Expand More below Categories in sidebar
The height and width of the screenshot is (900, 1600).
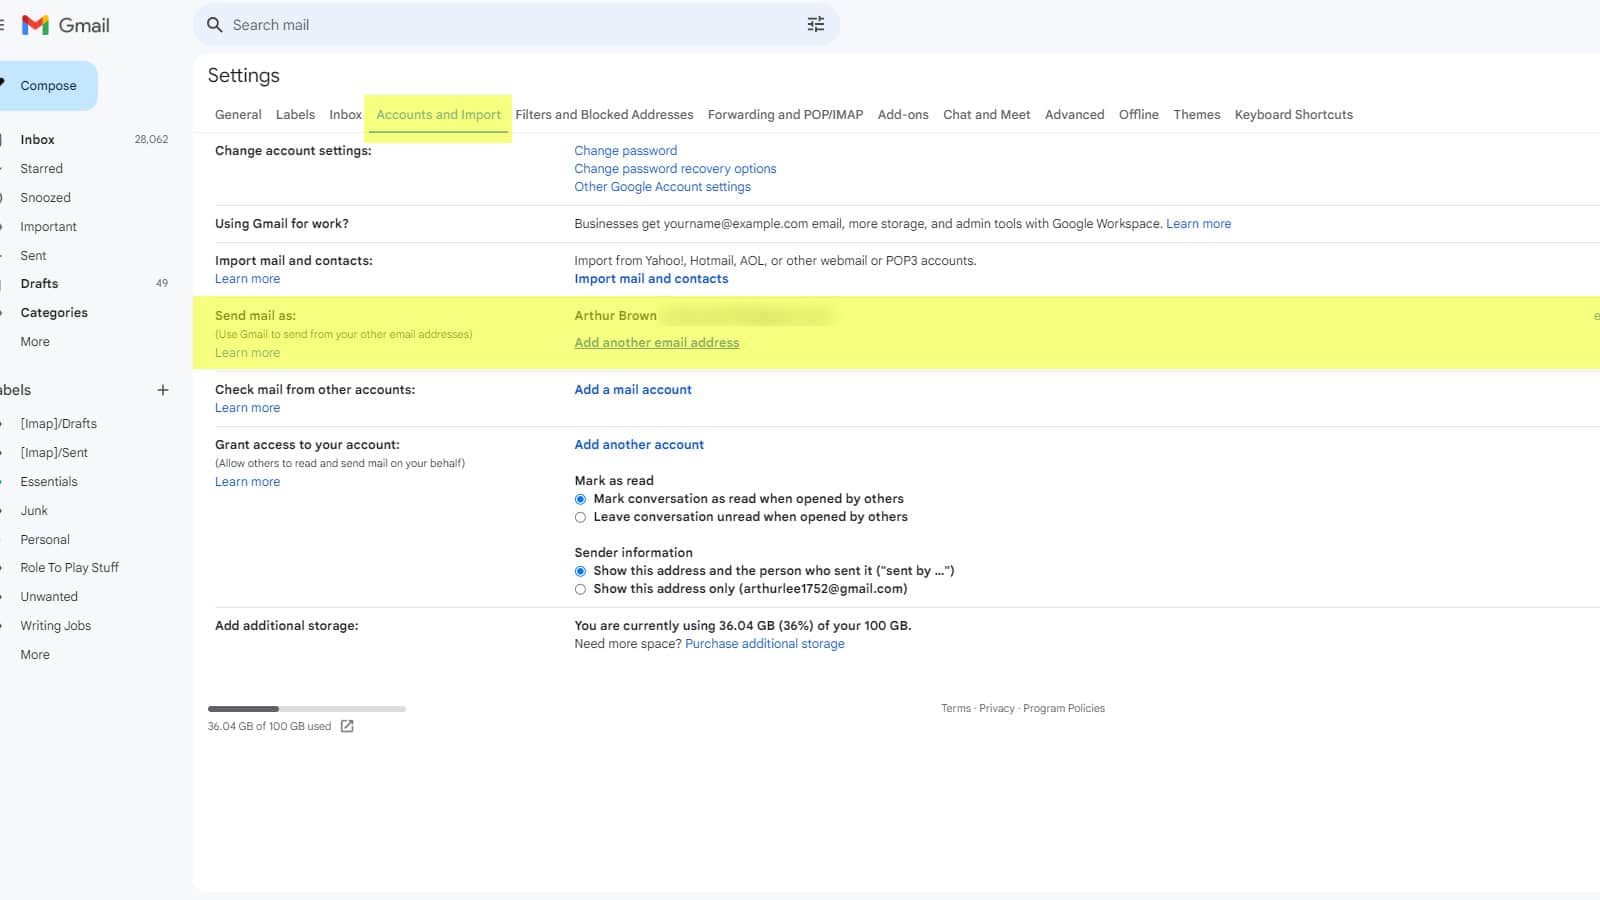(x=35, y=342)
